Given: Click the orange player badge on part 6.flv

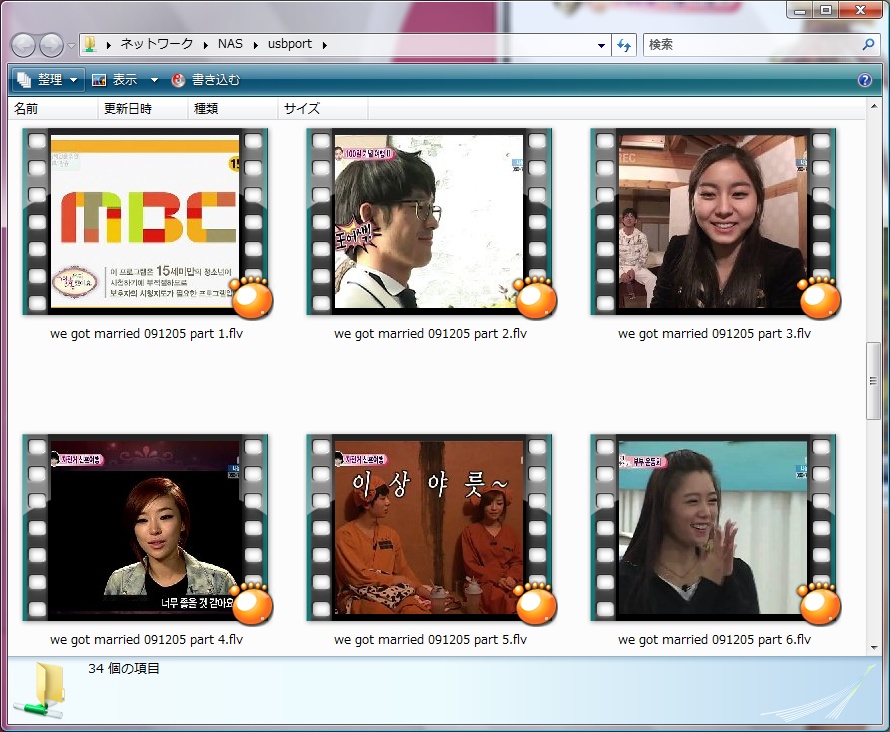Looking at the screenshot, I should coord(820,604).
